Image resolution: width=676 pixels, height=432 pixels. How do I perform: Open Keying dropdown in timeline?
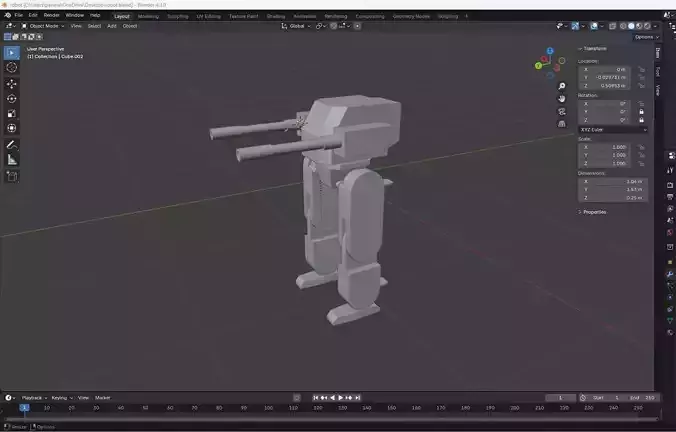click(x=62, y=398)
